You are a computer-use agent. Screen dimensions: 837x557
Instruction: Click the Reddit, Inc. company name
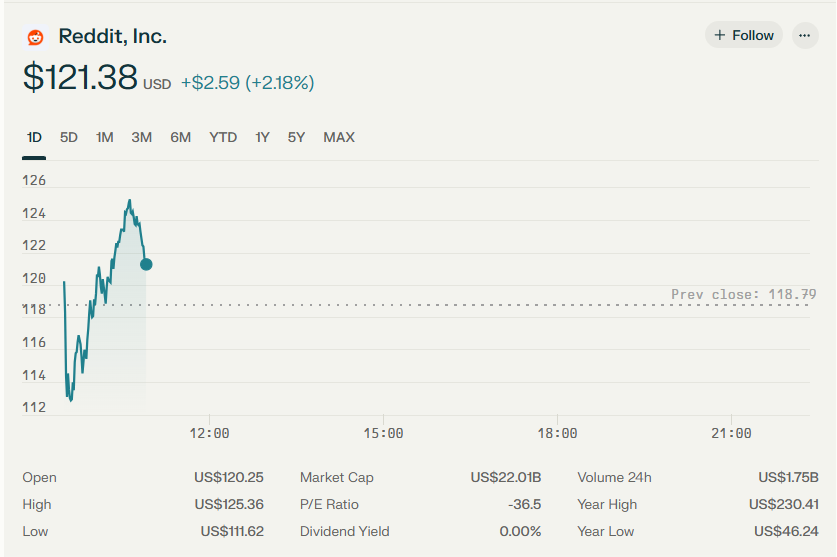click(x=113, y=36)
